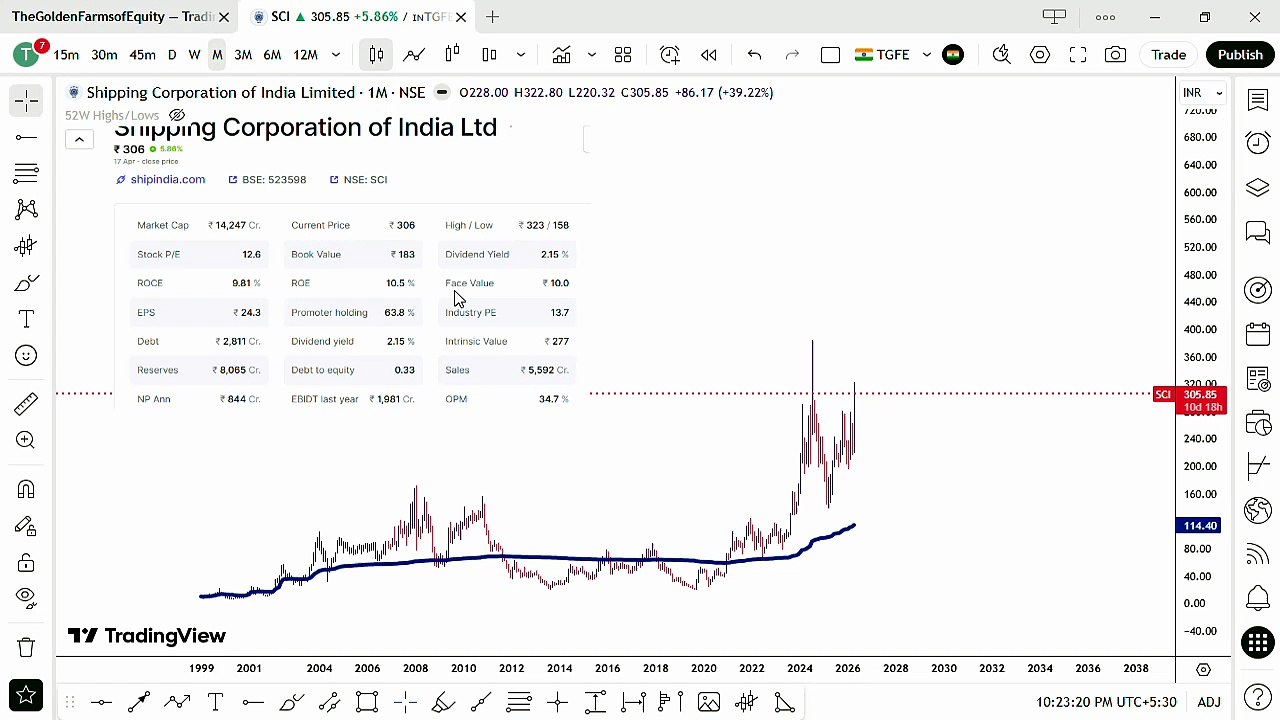Click the Trade button
This screenshot has height=720, width=1280.
click(1168, 55)
